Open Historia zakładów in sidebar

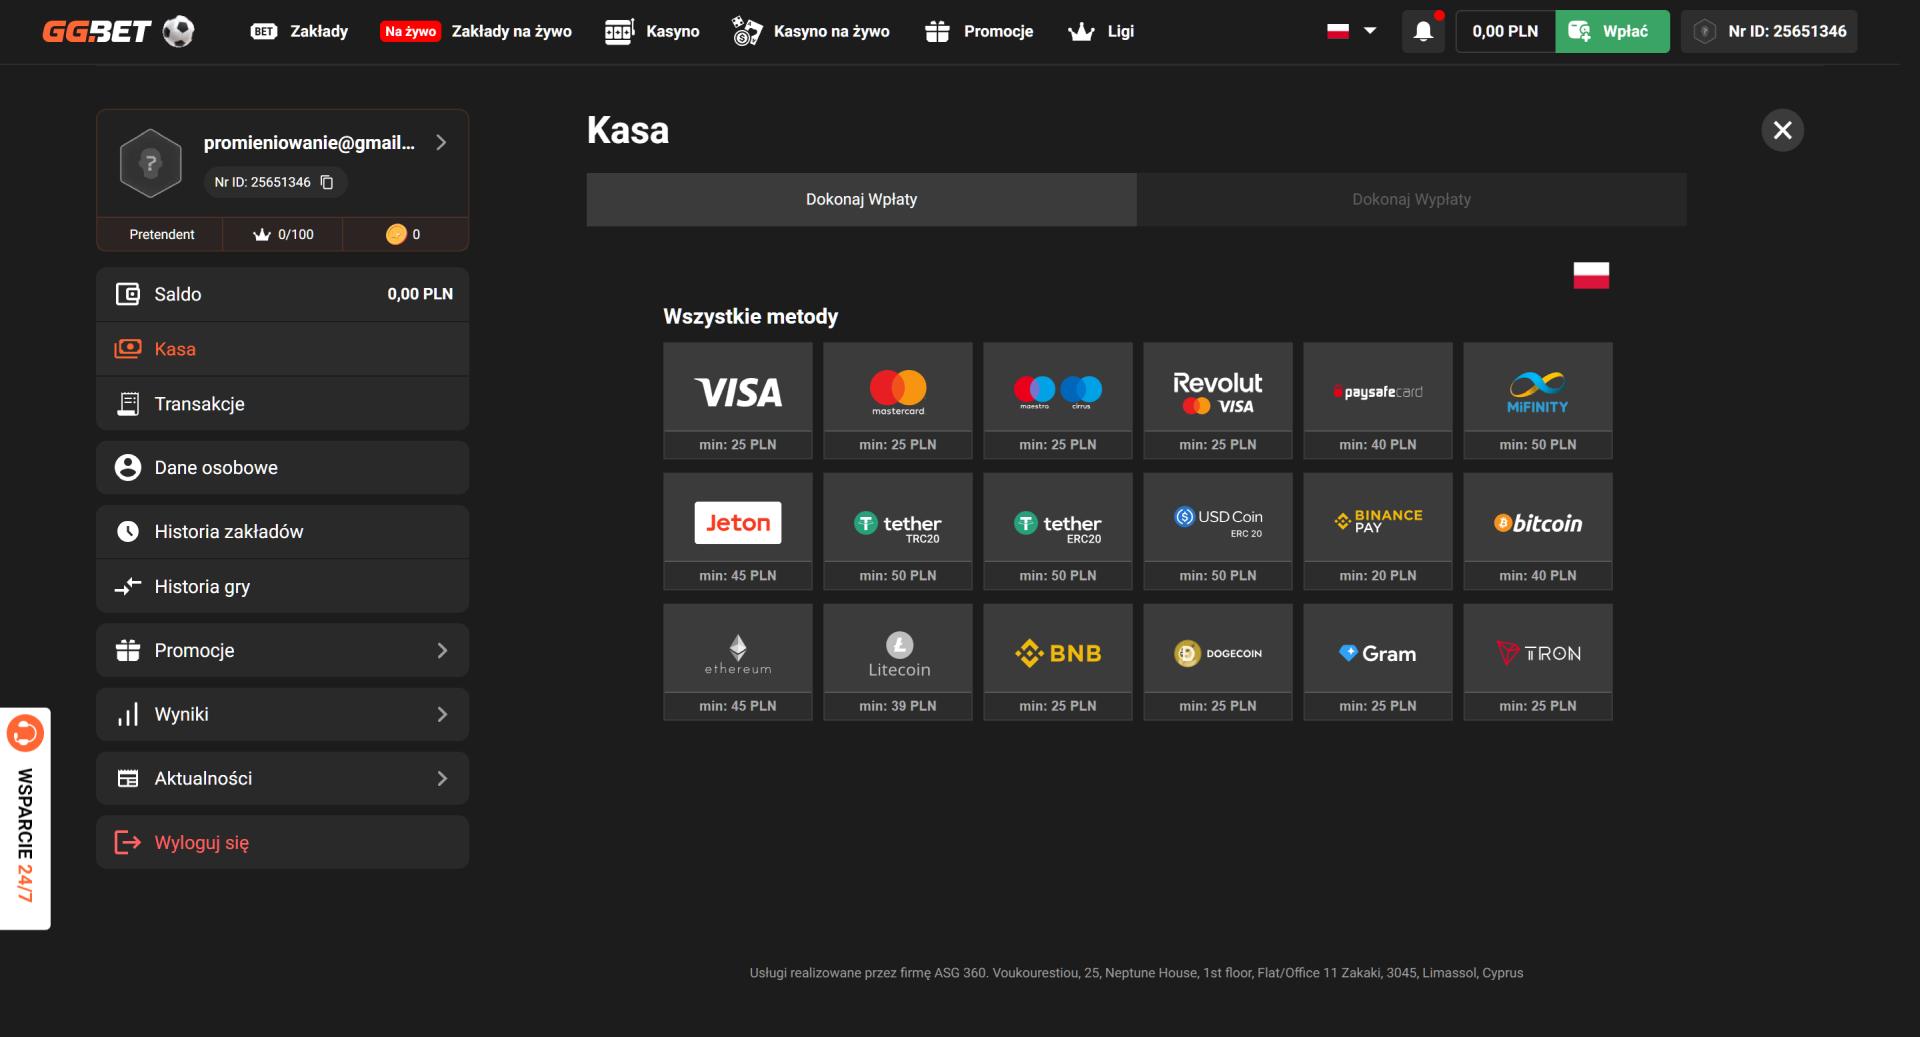pos(283,531)
